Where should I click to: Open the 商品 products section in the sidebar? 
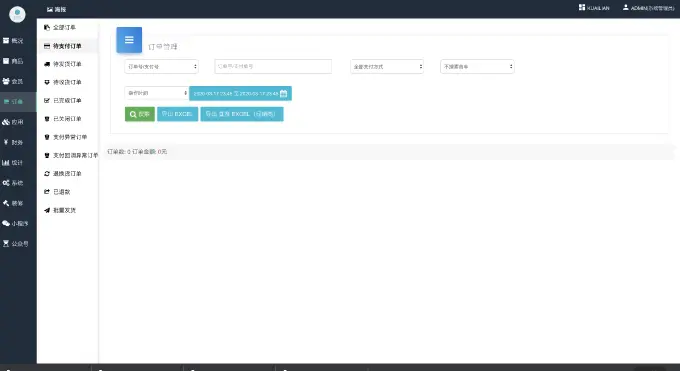pos(13,61)
